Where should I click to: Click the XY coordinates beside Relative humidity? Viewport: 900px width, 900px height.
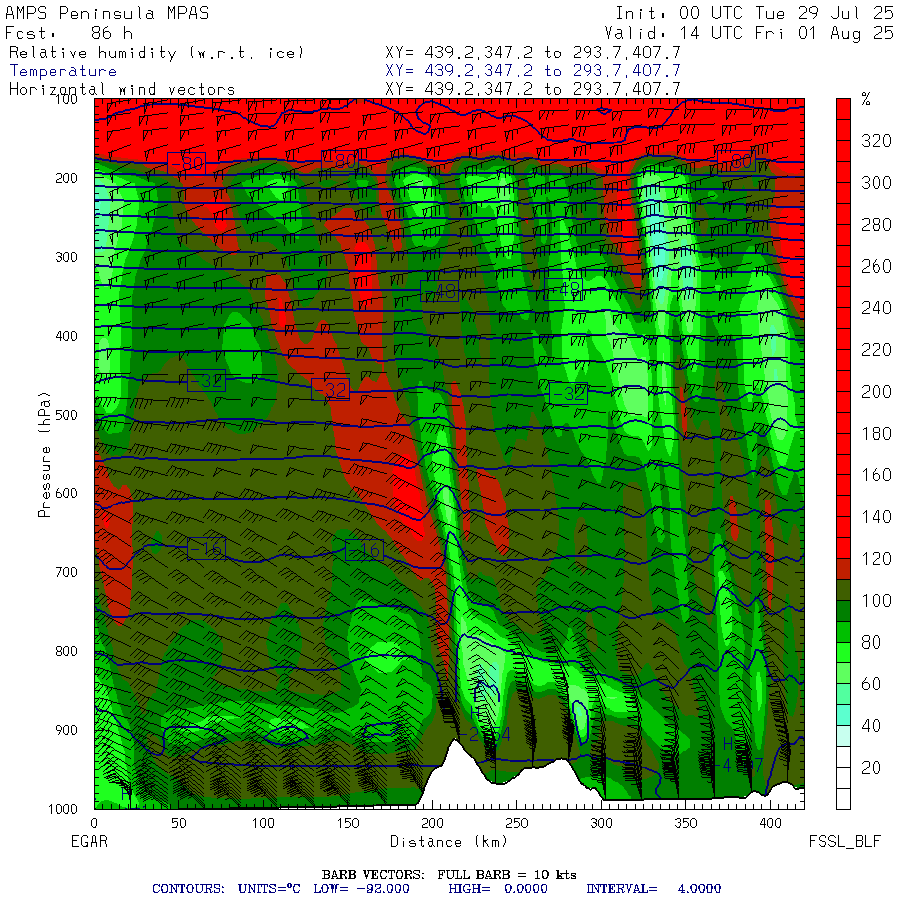pyautogui.click(x=533, y=53)
